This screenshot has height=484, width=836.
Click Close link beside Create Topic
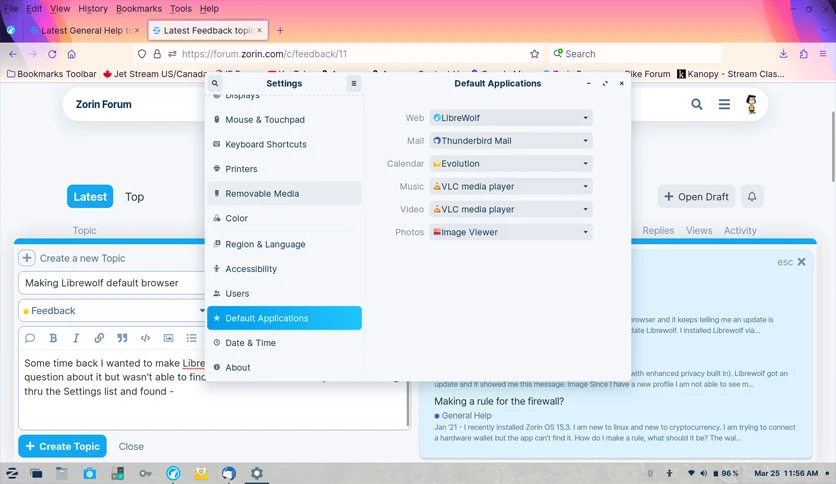[x=131, y=447]
